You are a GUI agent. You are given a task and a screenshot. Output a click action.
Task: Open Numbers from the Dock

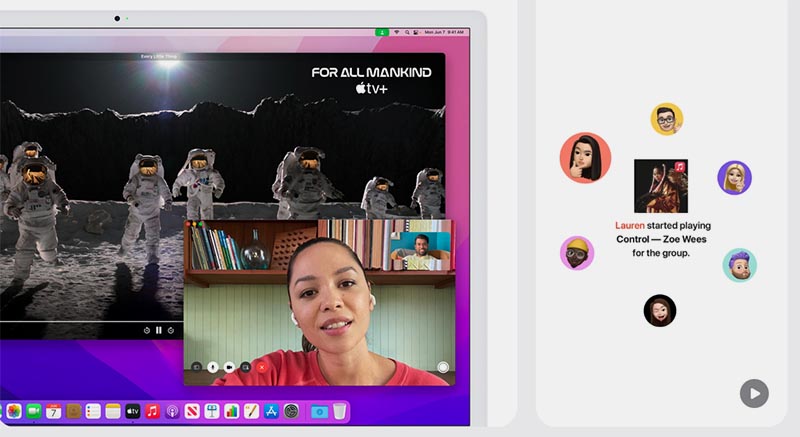coord(232,411)
